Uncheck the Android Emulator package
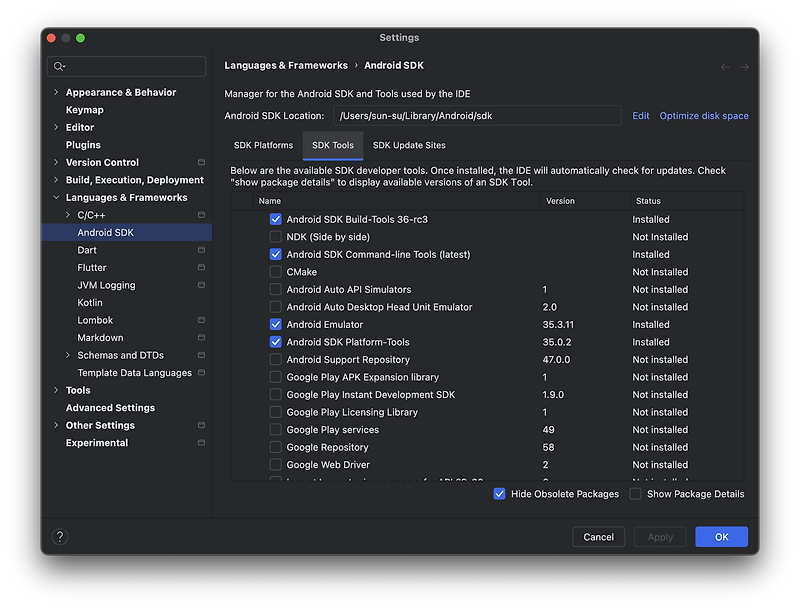The width and height of the screenshot is (800, 609). pyautogui.click(x=275, y=324)
